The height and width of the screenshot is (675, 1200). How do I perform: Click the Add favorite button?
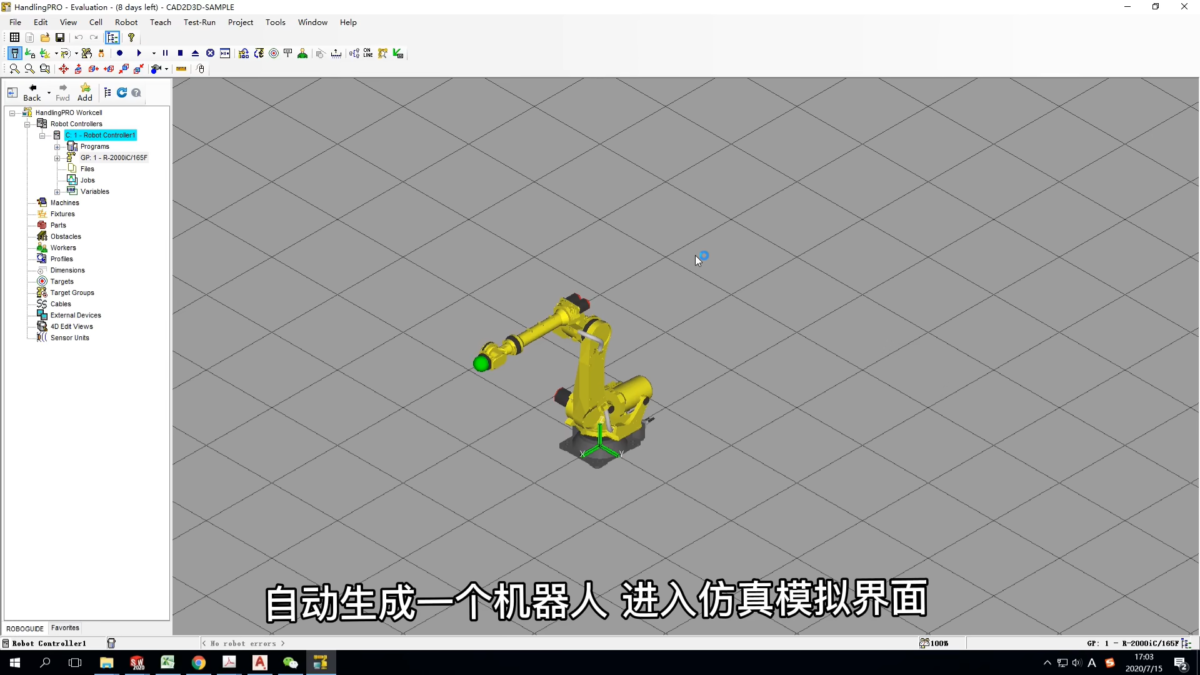click(85, 92)
